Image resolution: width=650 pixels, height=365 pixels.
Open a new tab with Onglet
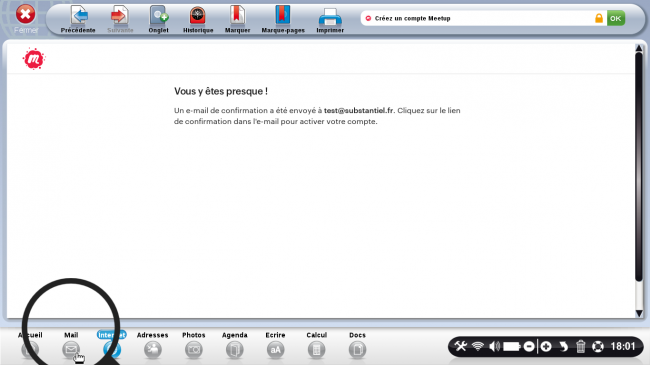coord(158,19)
